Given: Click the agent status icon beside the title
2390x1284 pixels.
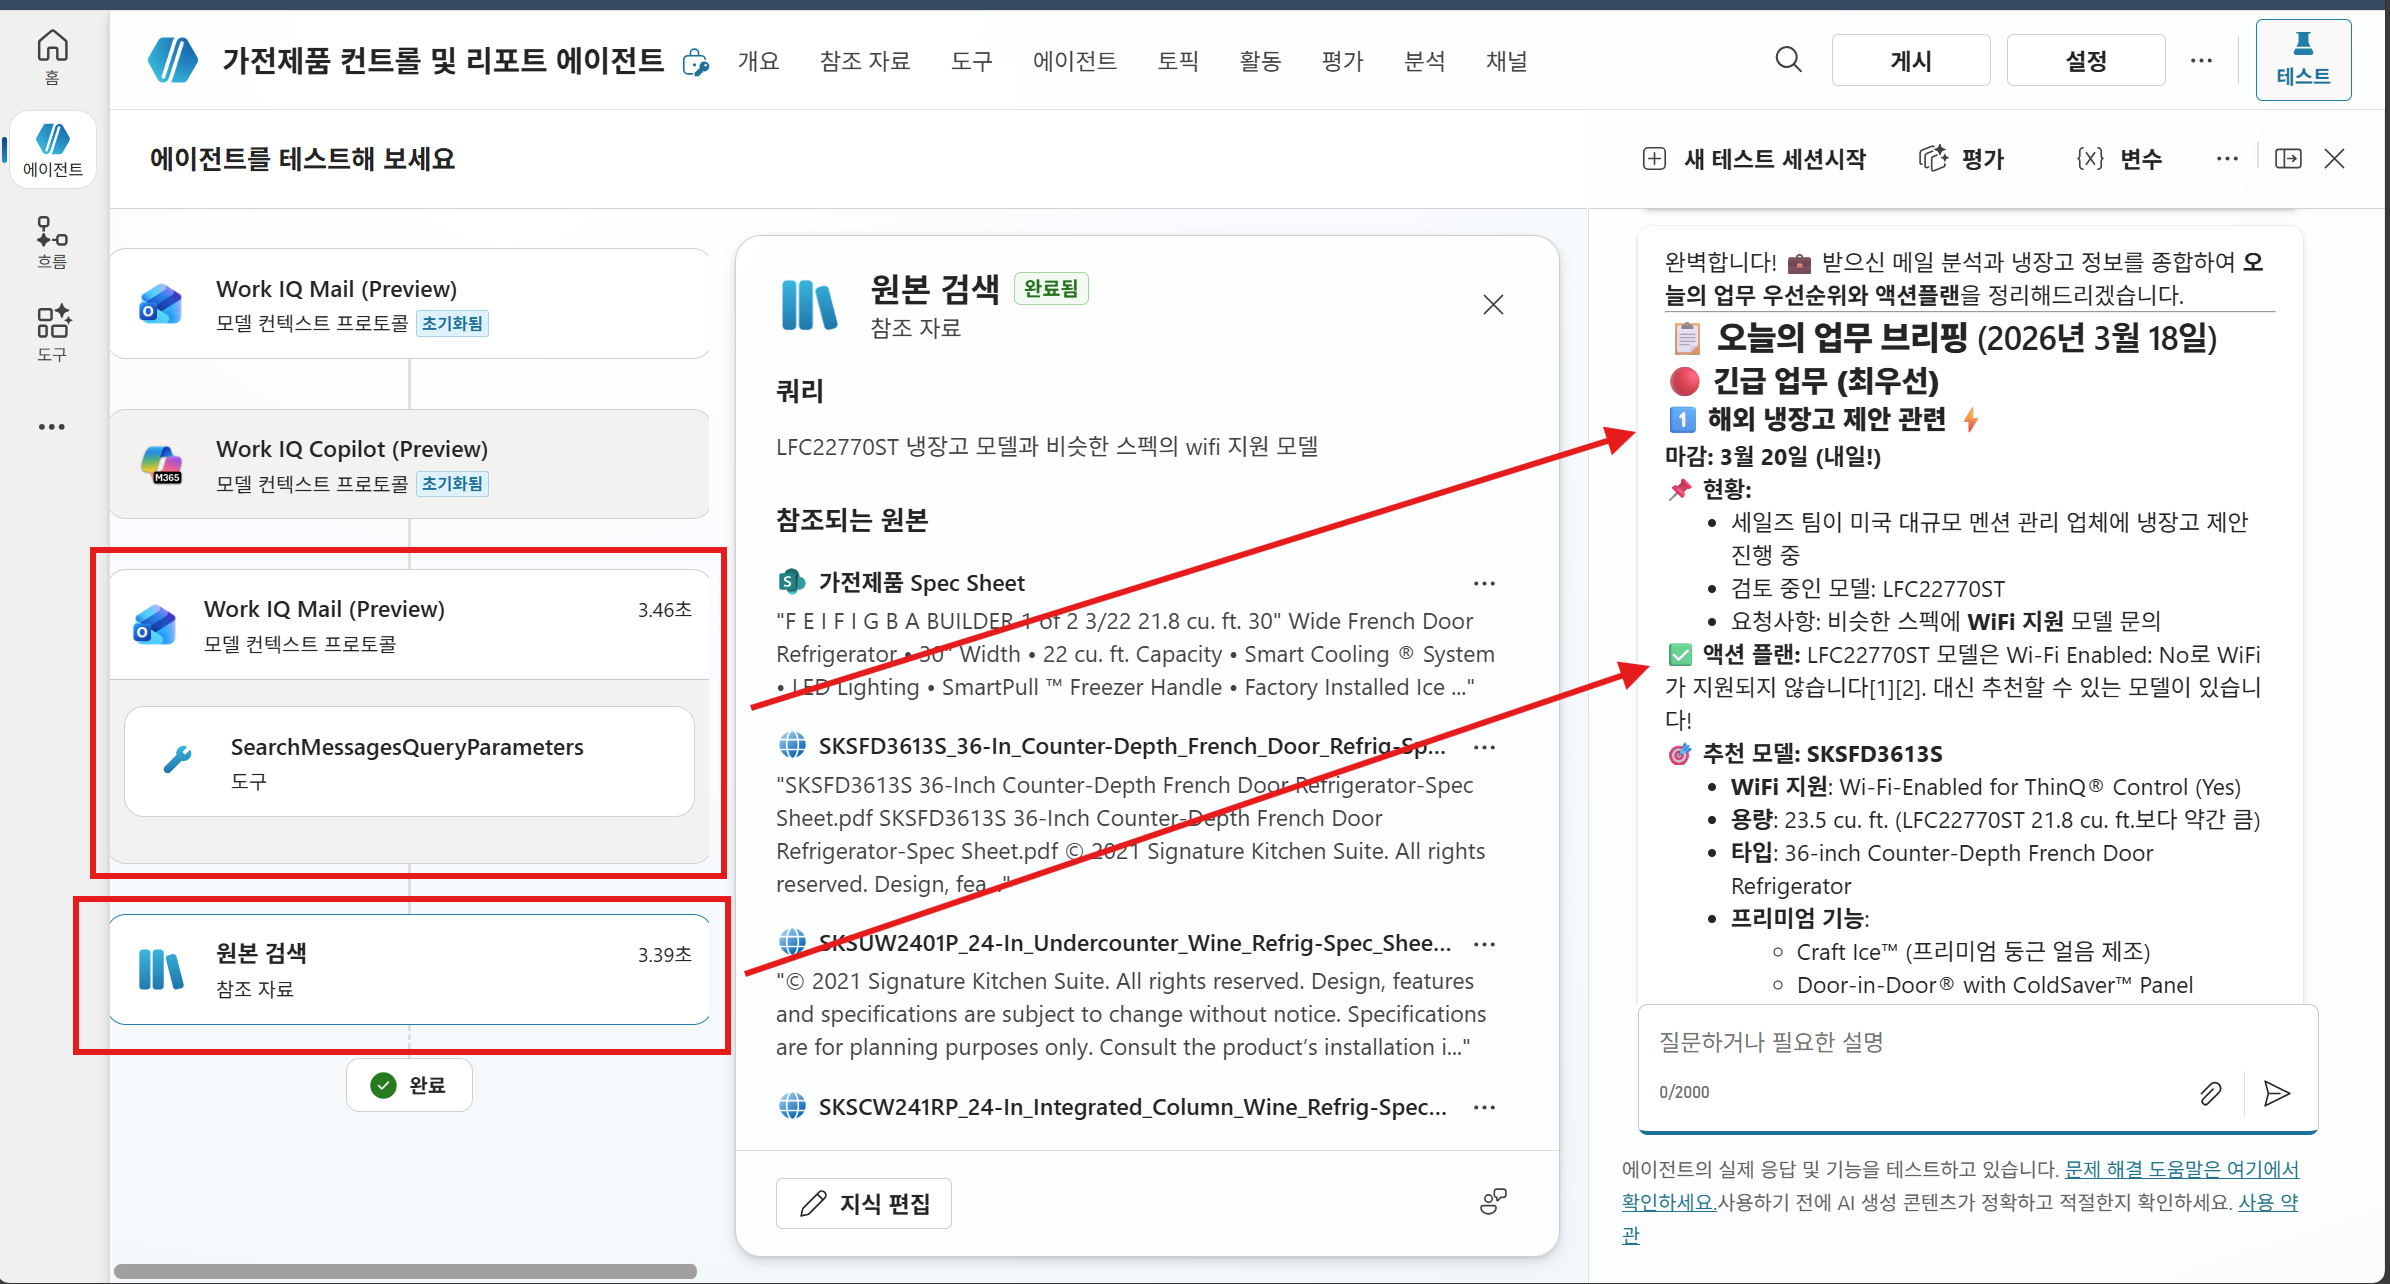Looking at the screenshot, I should [696, 62].
